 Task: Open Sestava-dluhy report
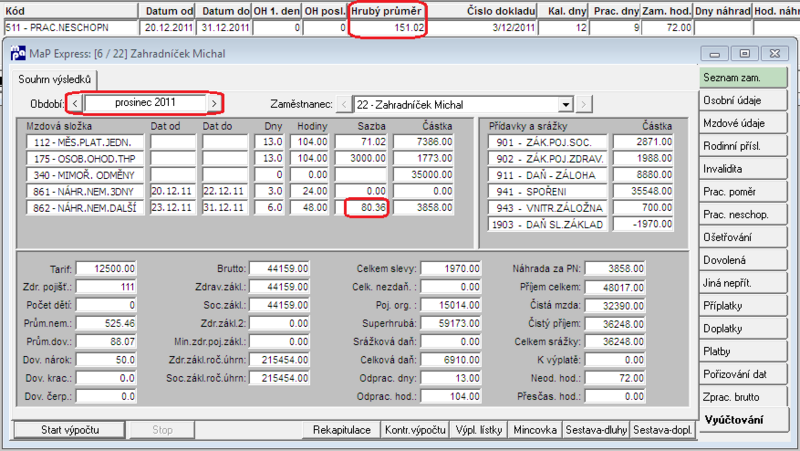click(596, 430)
